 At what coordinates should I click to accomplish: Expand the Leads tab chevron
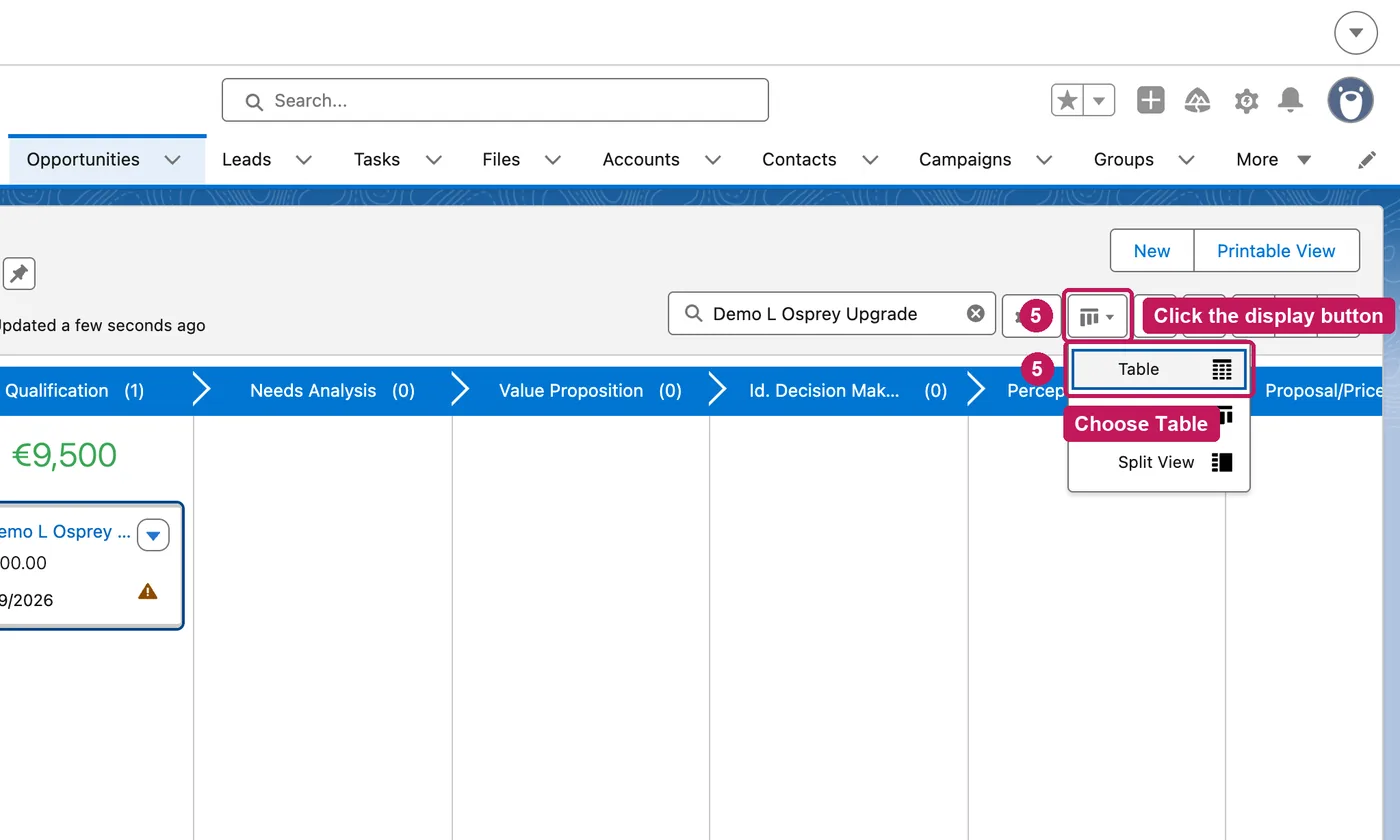(304, 160)
